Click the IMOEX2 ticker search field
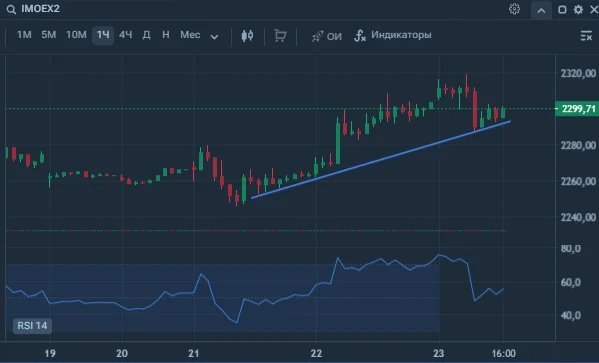Screen dimensions: 599x363 point(40,9)
